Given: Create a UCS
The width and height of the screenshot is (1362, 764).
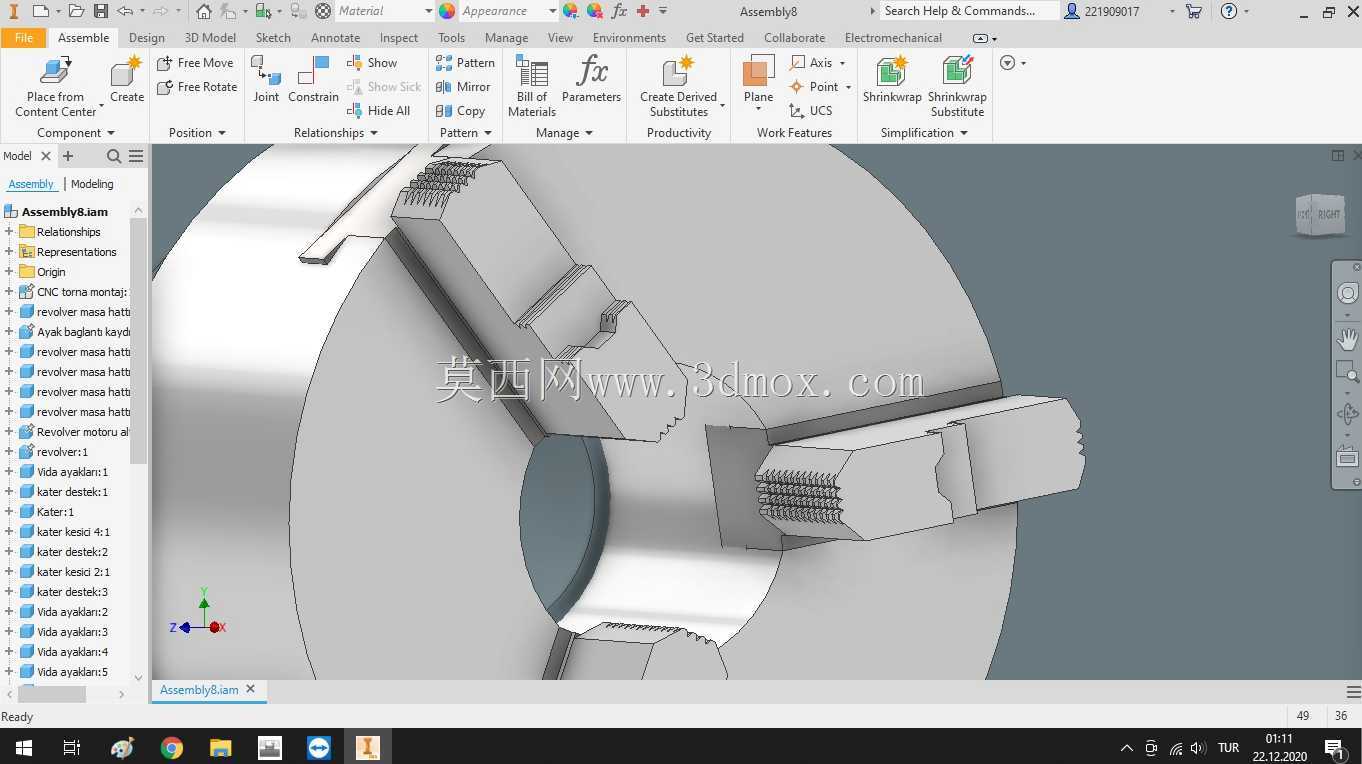Looking at the screenshot, I should pos(810,111).
